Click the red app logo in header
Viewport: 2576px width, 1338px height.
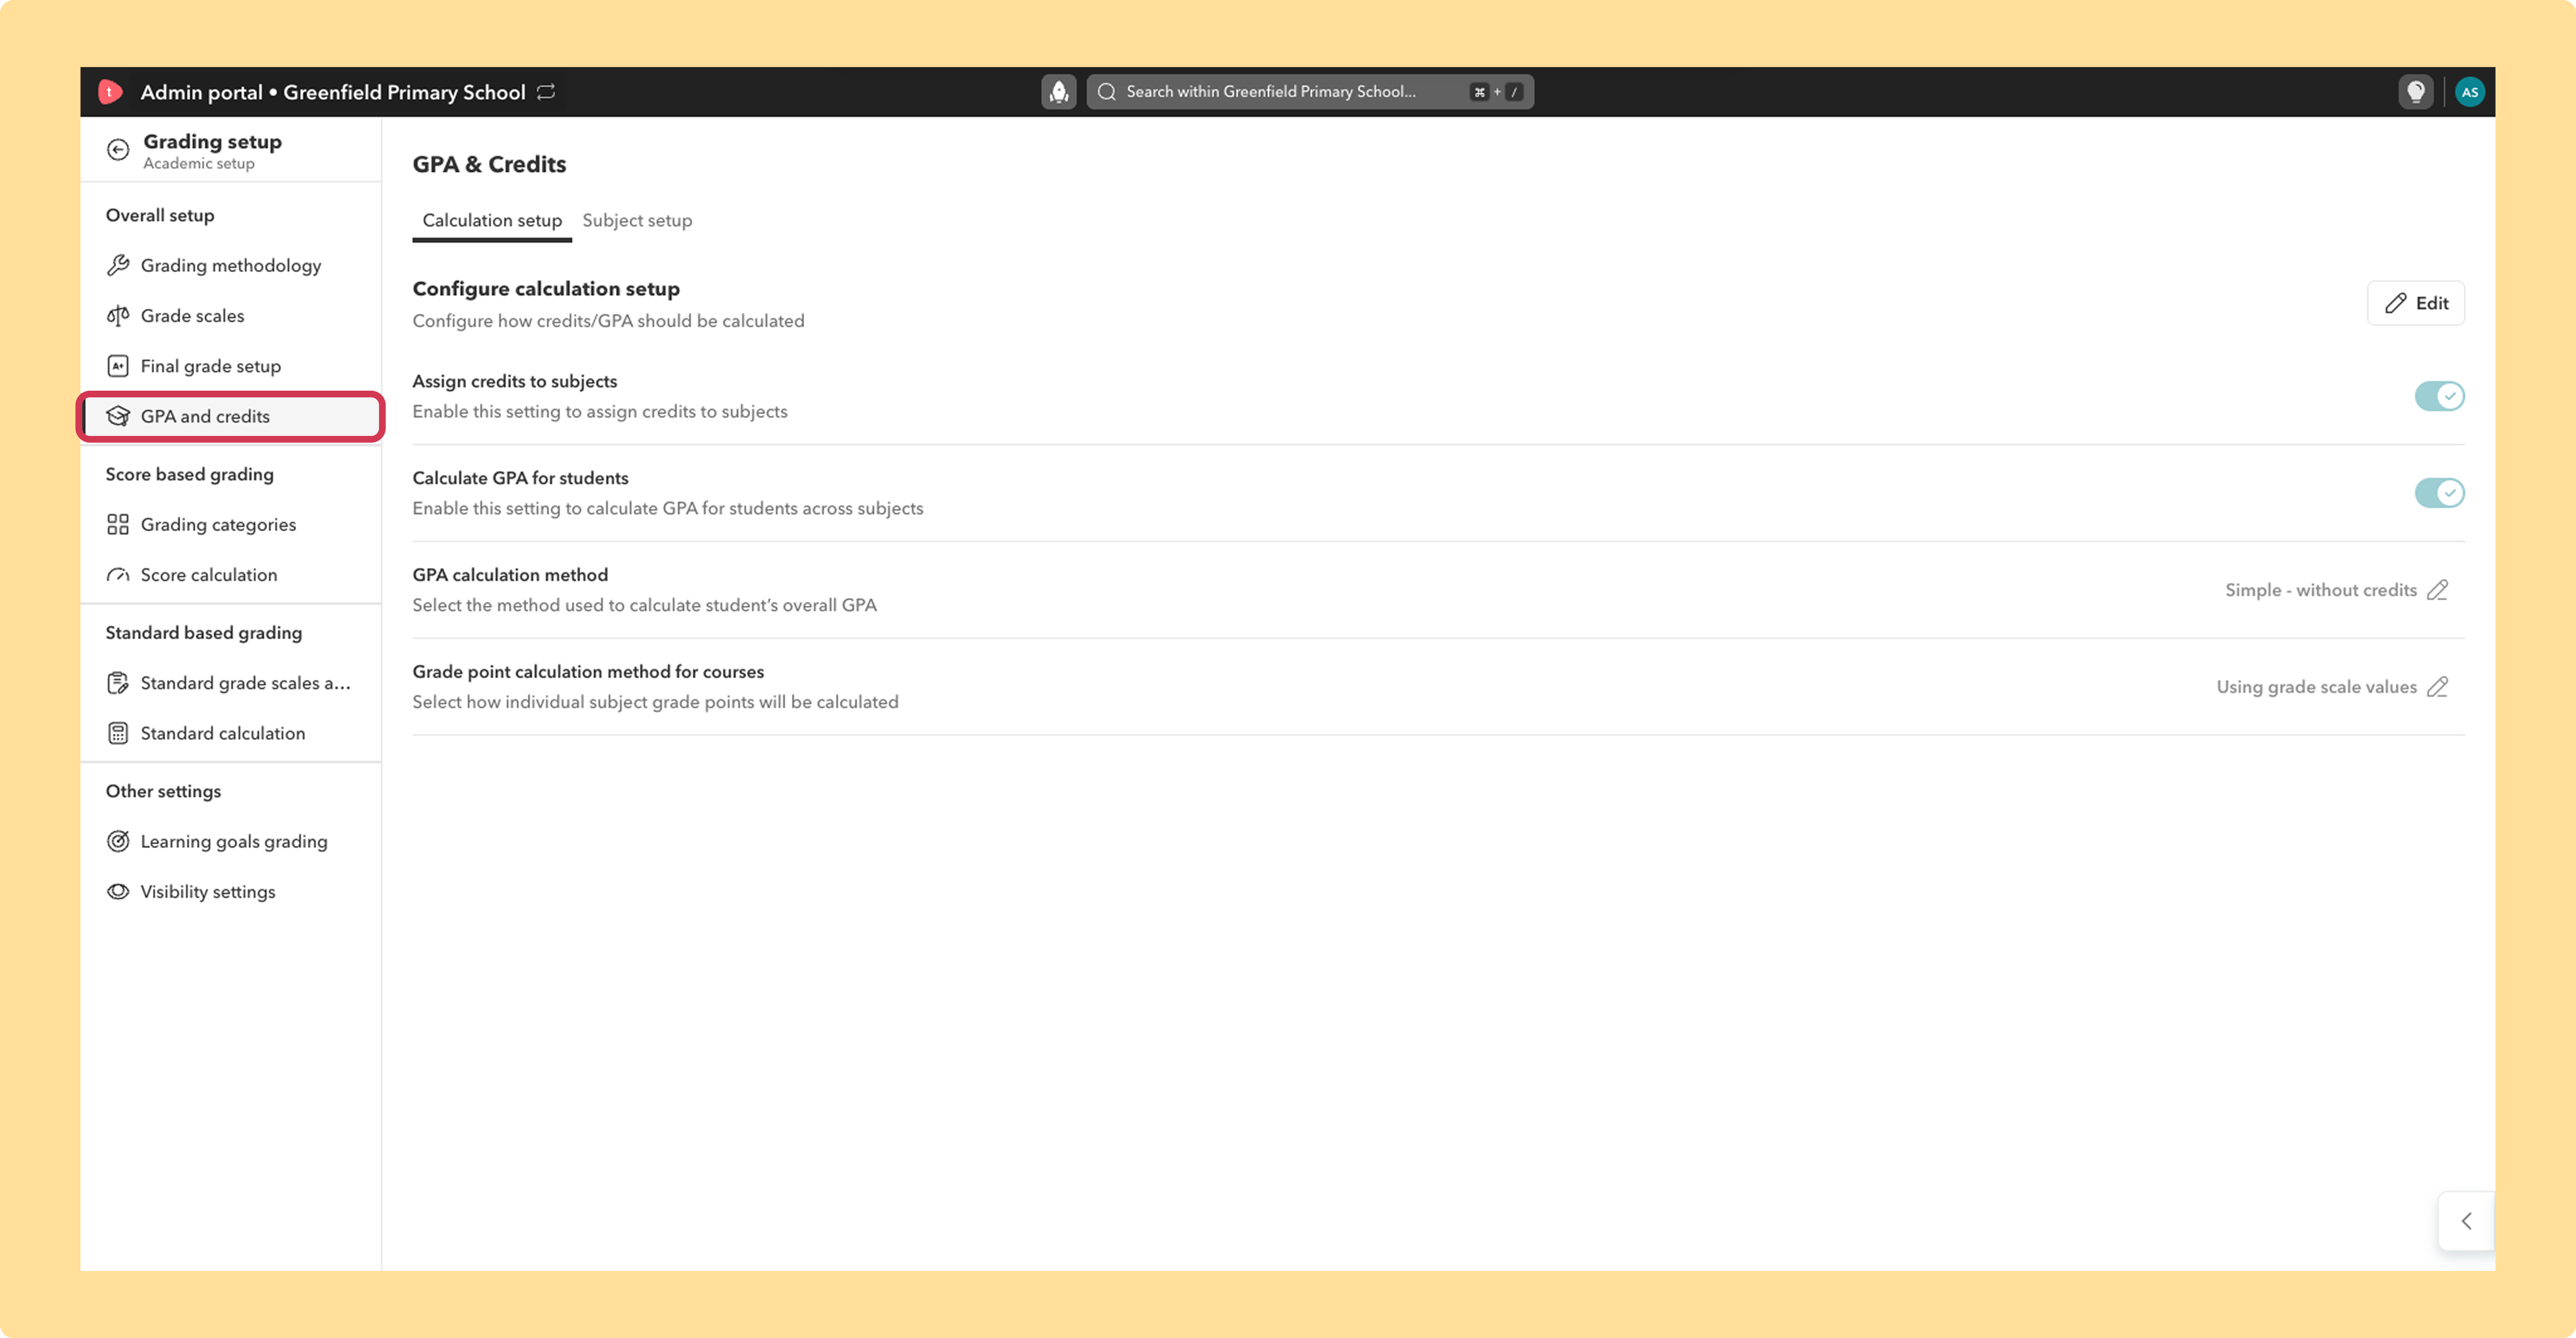pos(110,92)
